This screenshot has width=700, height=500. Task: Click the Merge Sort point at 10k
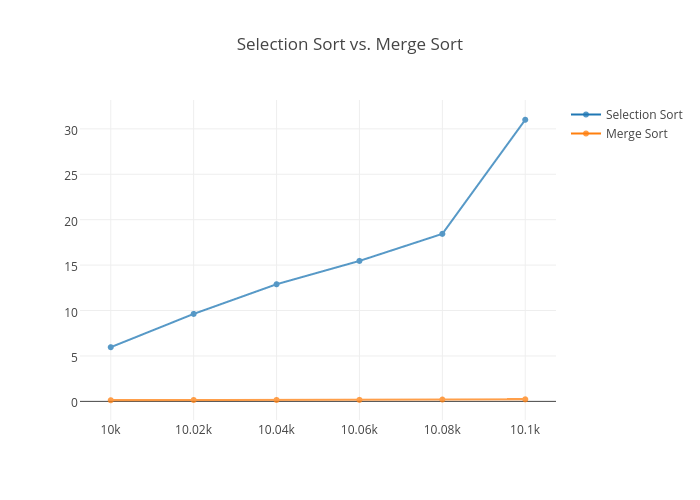[111, 400]
